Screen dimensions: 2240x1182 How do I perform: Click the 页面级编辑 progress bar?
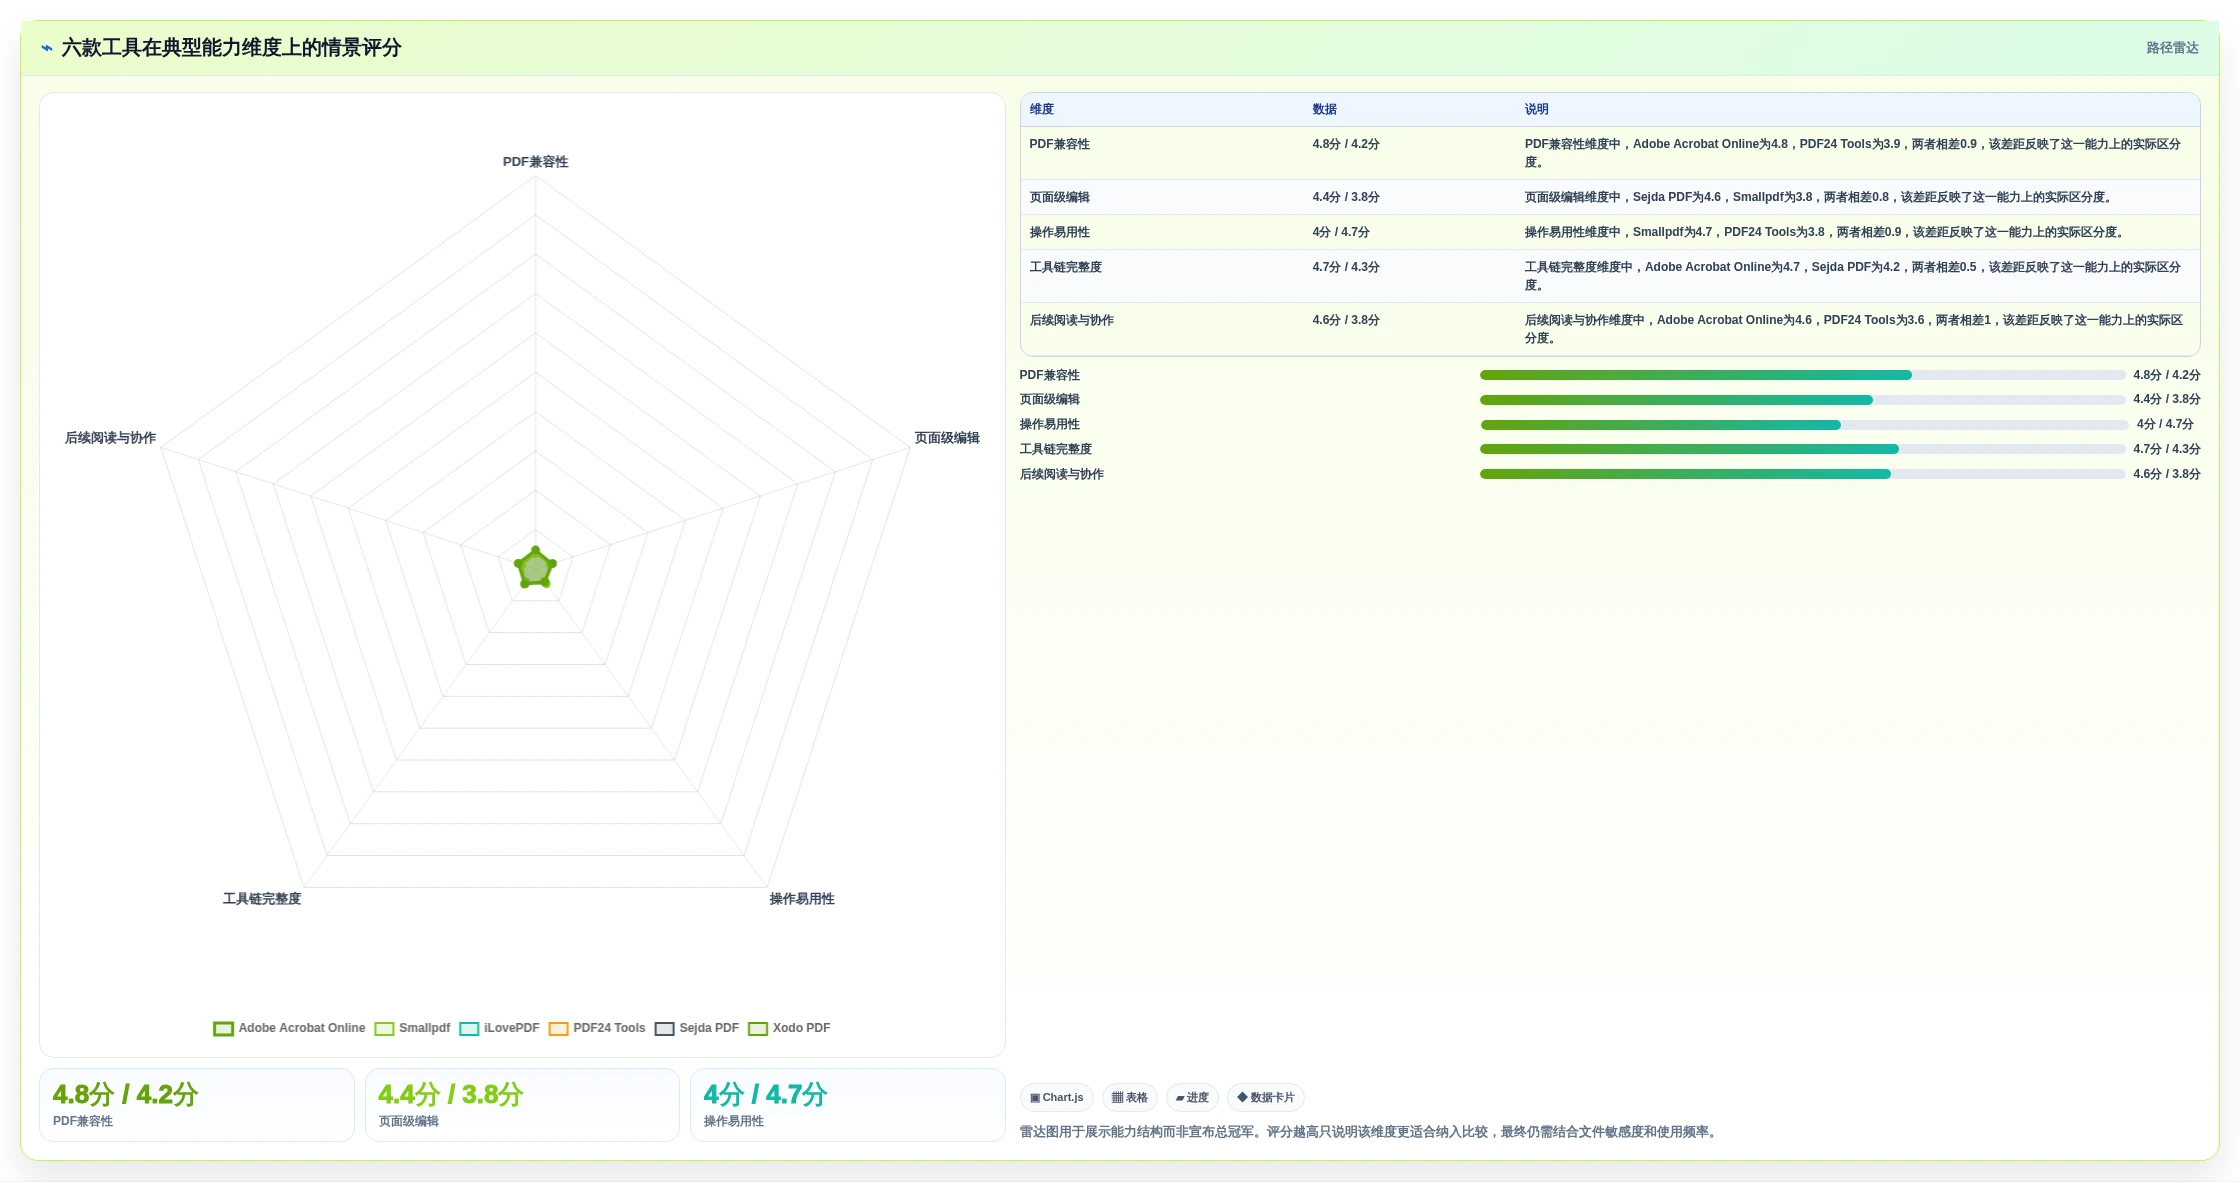tap(1803, 400)
